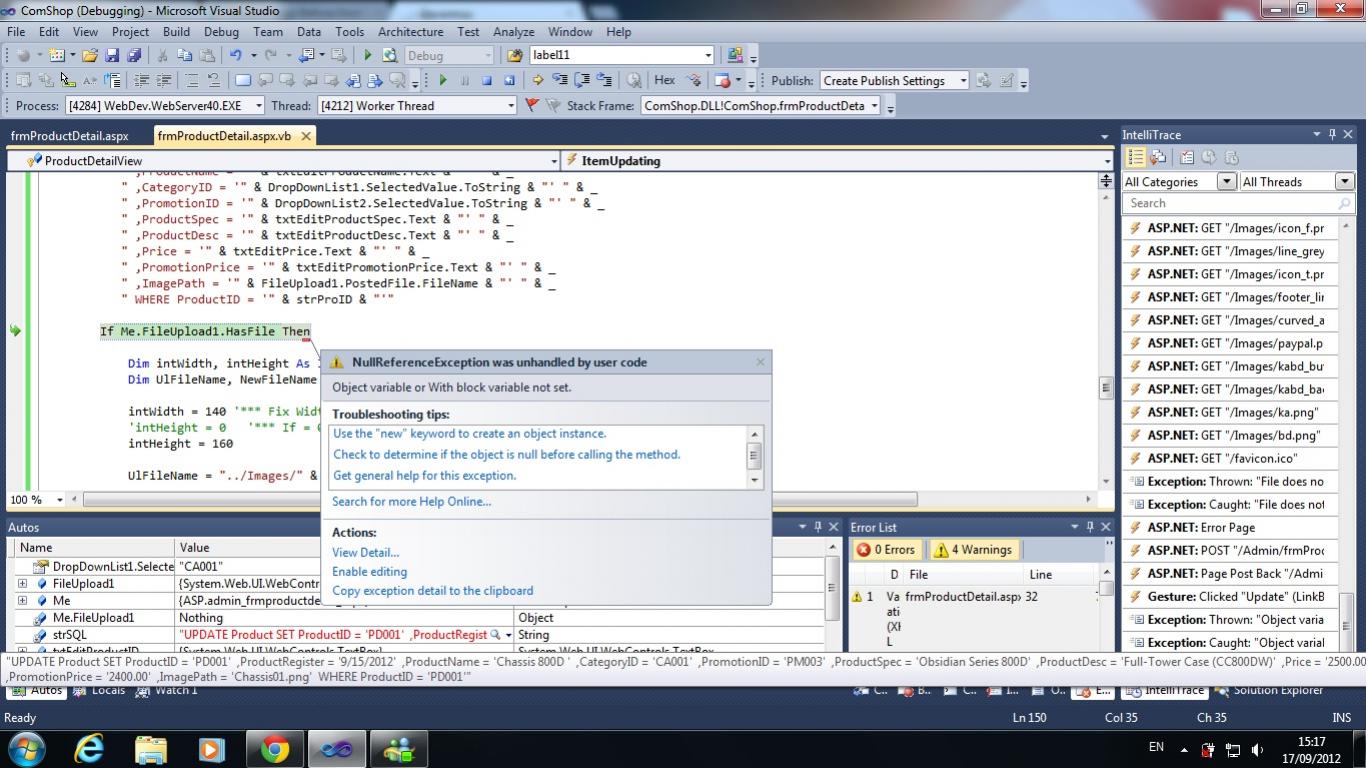Open 100 % editor zoom dropdown

59,500
